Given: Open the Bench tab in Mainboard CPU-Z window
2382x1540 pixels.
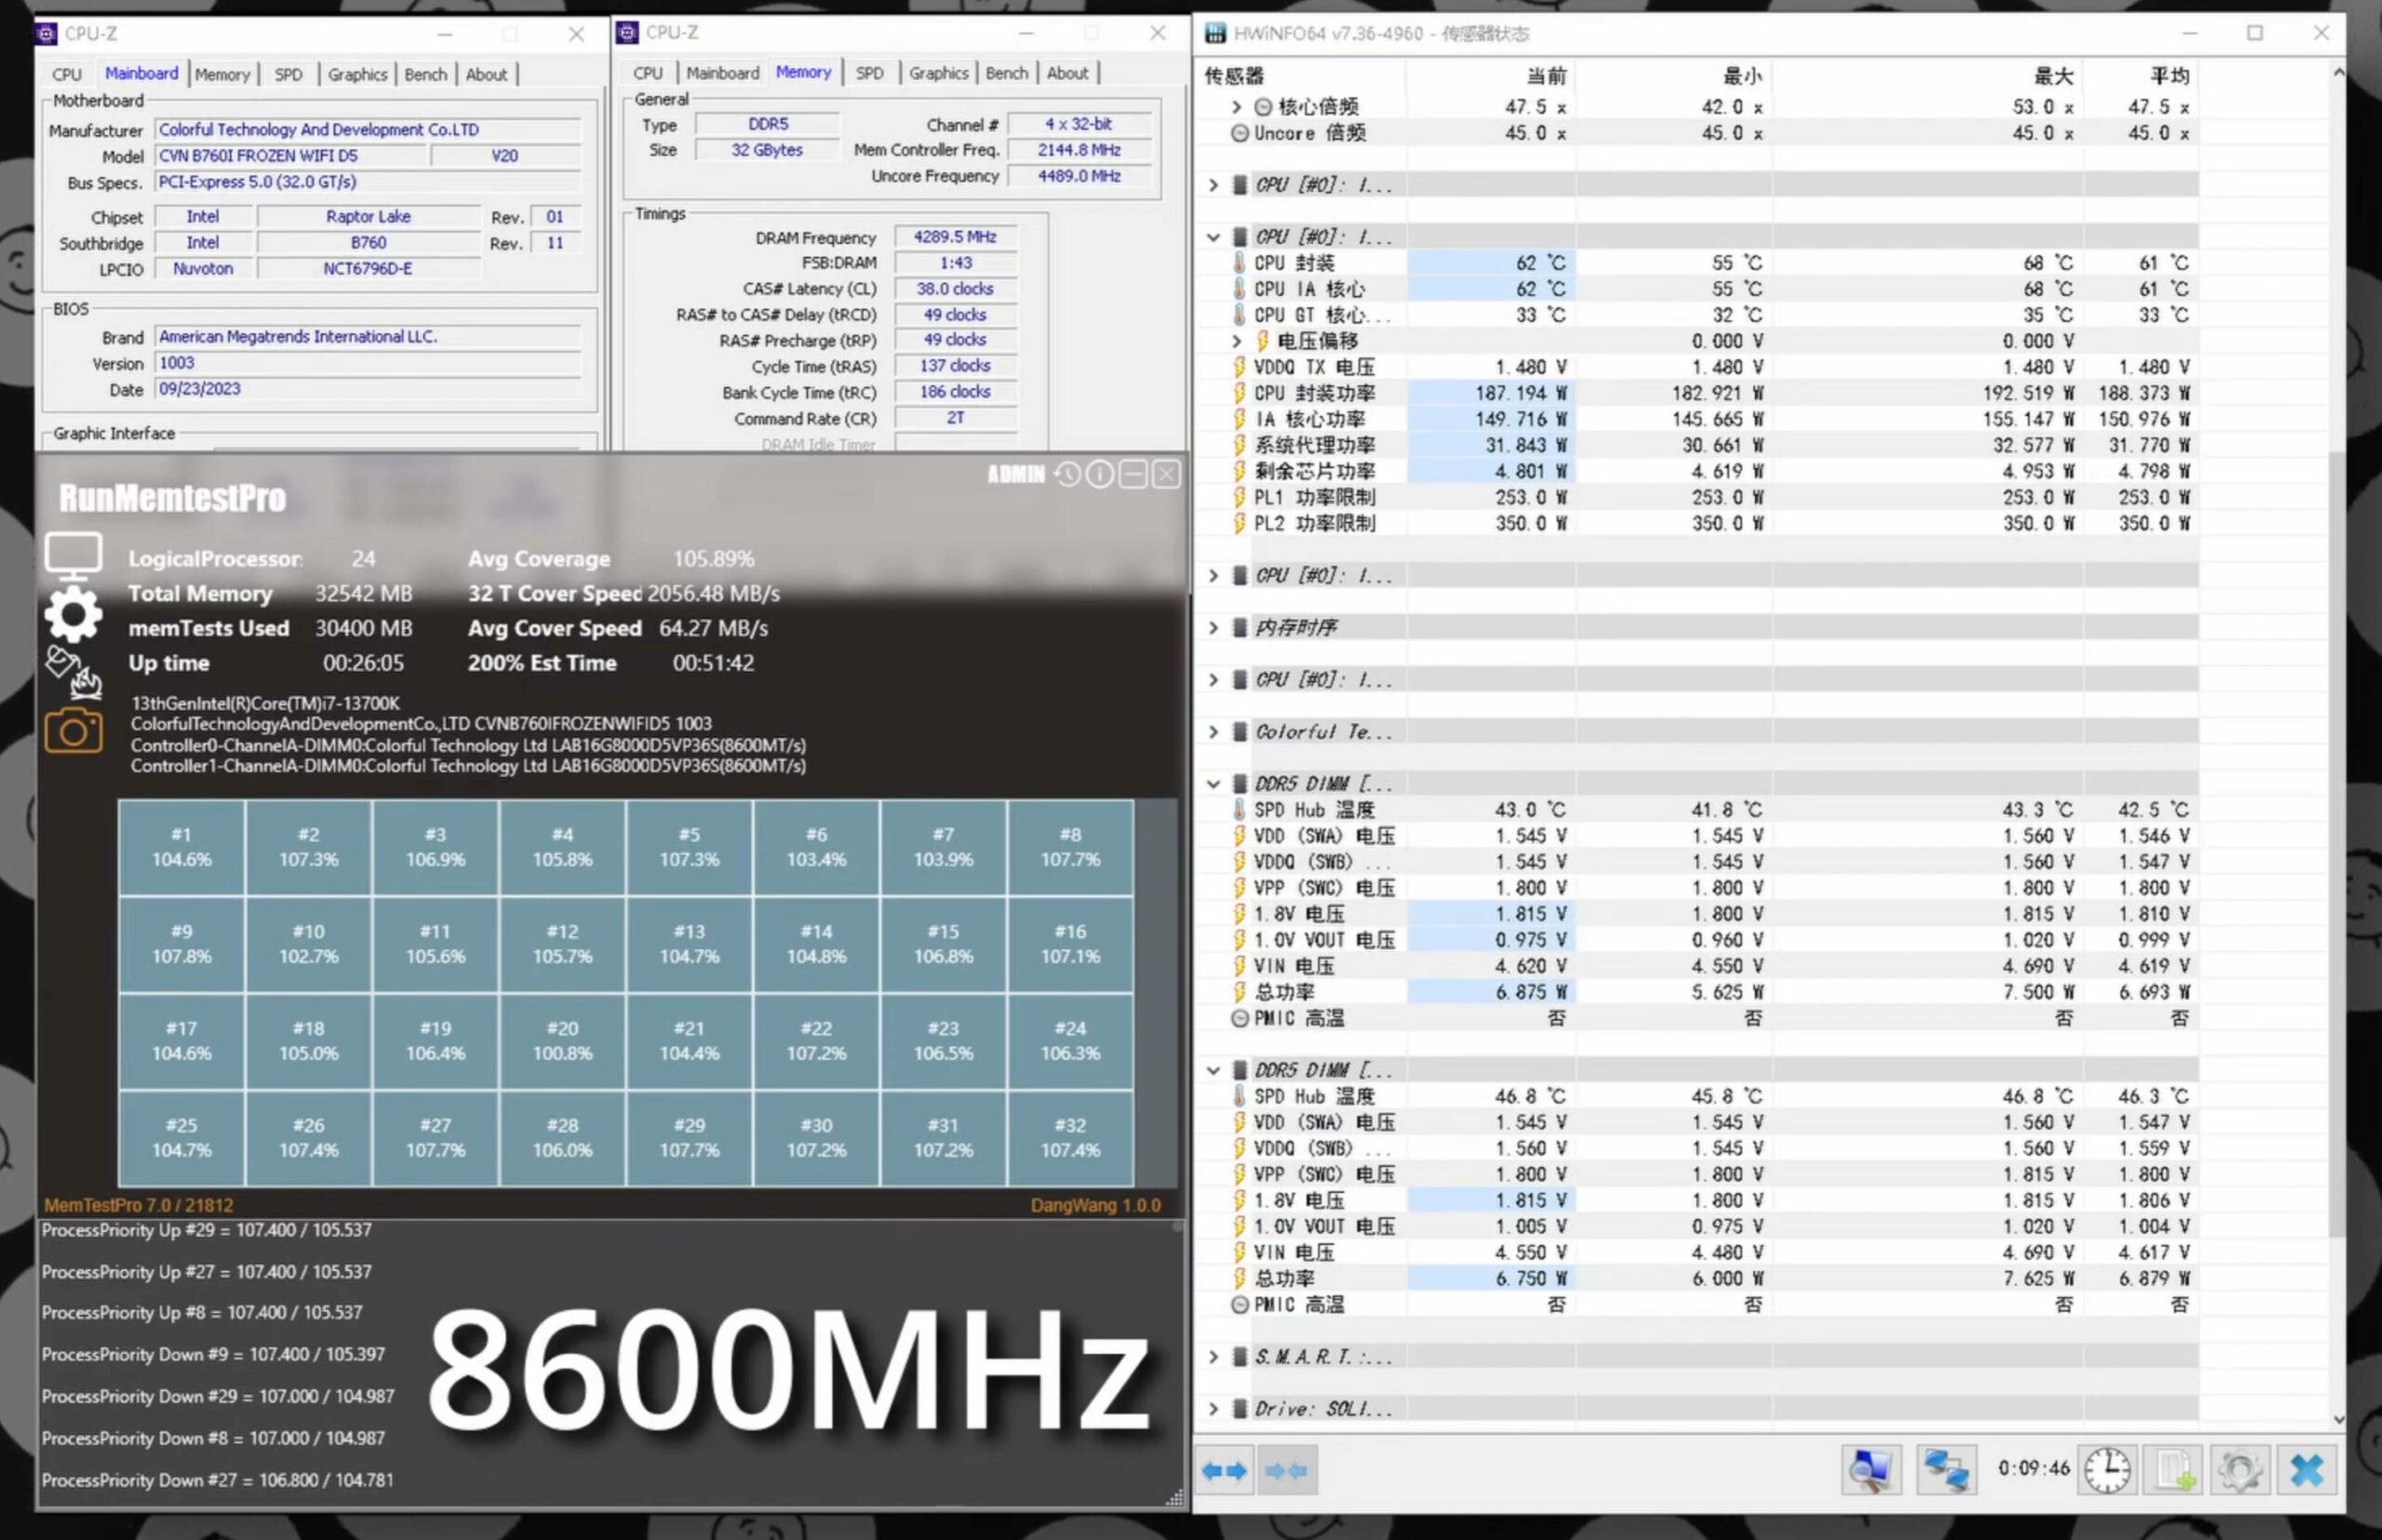Looking at the screenshot, I should 425,74.
